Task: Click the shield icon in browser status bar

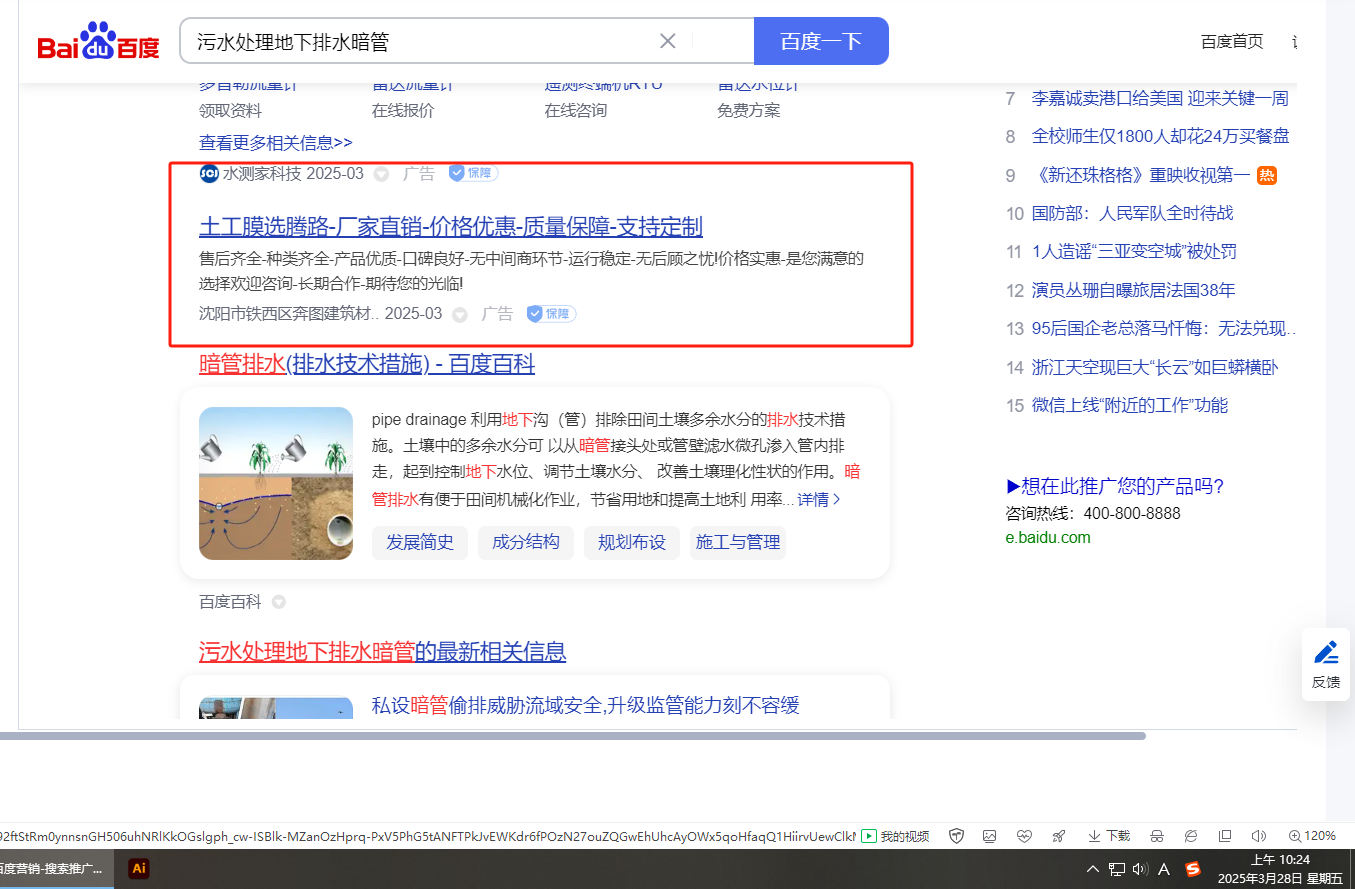Action: (956, 836)
